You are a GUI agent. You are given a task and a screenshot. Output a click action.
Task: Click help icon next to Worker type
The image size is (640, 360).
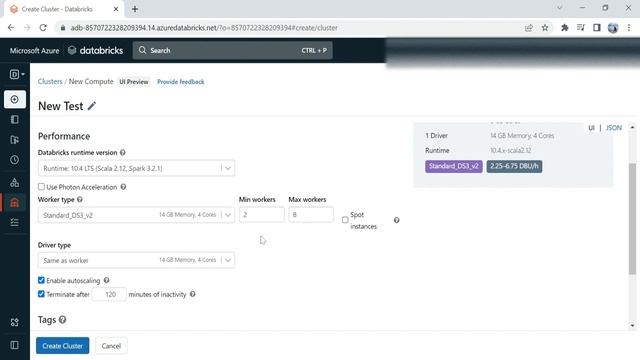pos(80,200)
